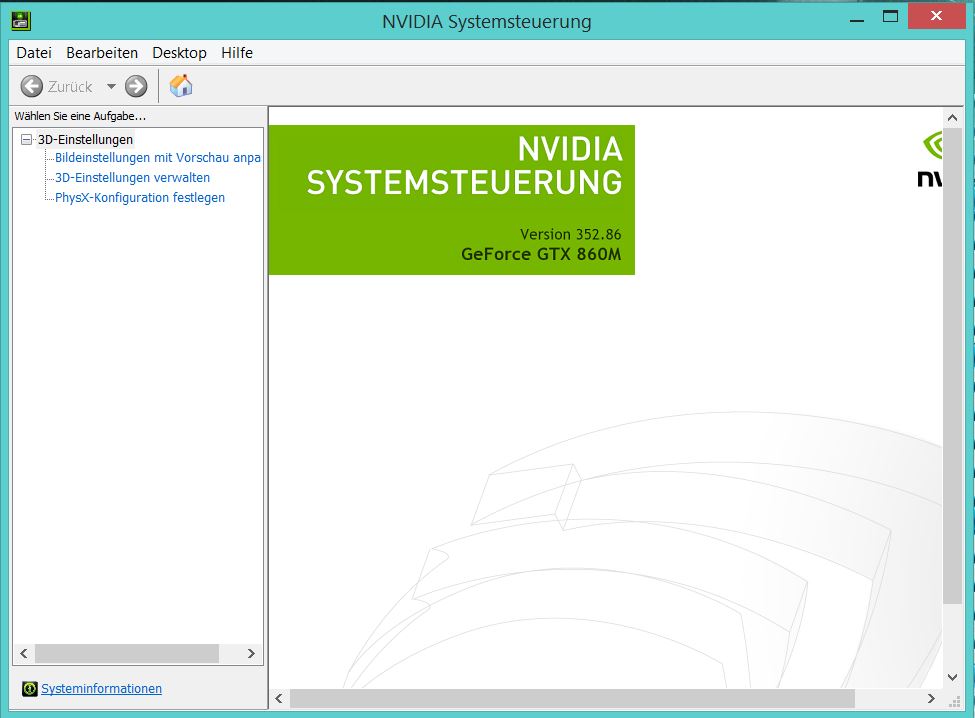Click main pane horizontal scrollbar right arrow
The height and width of the screenshot is (718, 975).
pyautogui.click(x=931, y=698)
